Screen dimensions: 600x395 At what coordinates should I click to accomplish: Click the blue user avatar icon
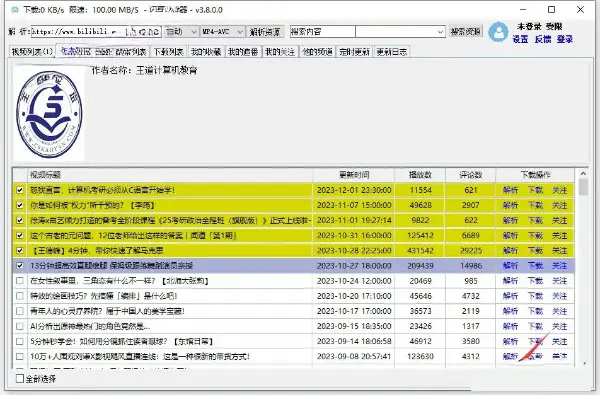pyautogui.click(x=499, y=32)
